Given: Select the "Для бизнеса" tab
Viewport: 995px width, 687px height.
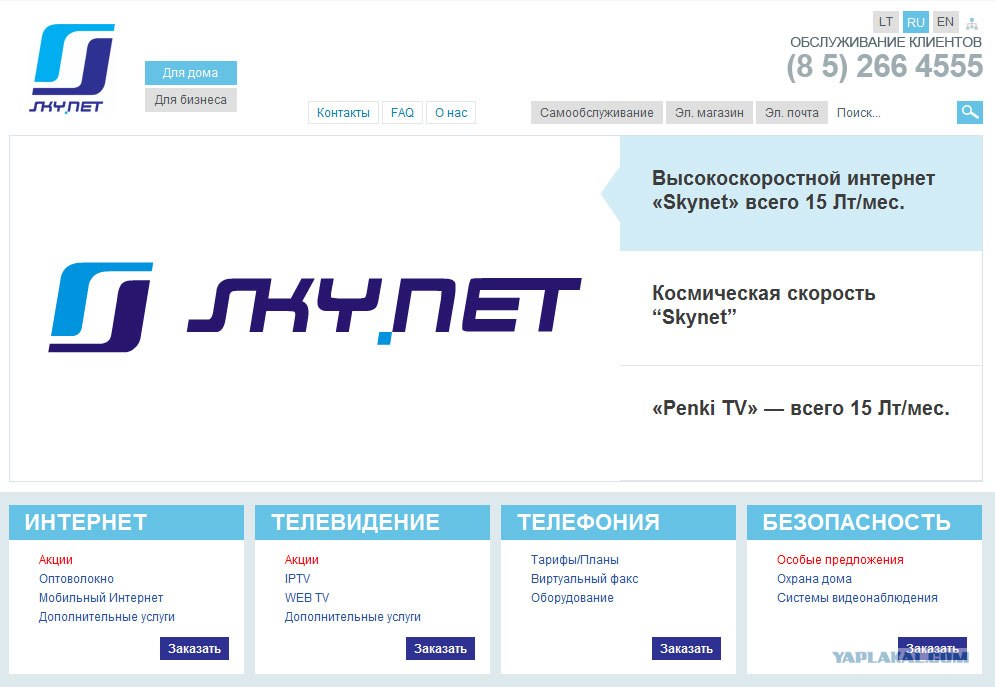Looking at the screenshot, I should pyautogui.click(x=190, y=100).
